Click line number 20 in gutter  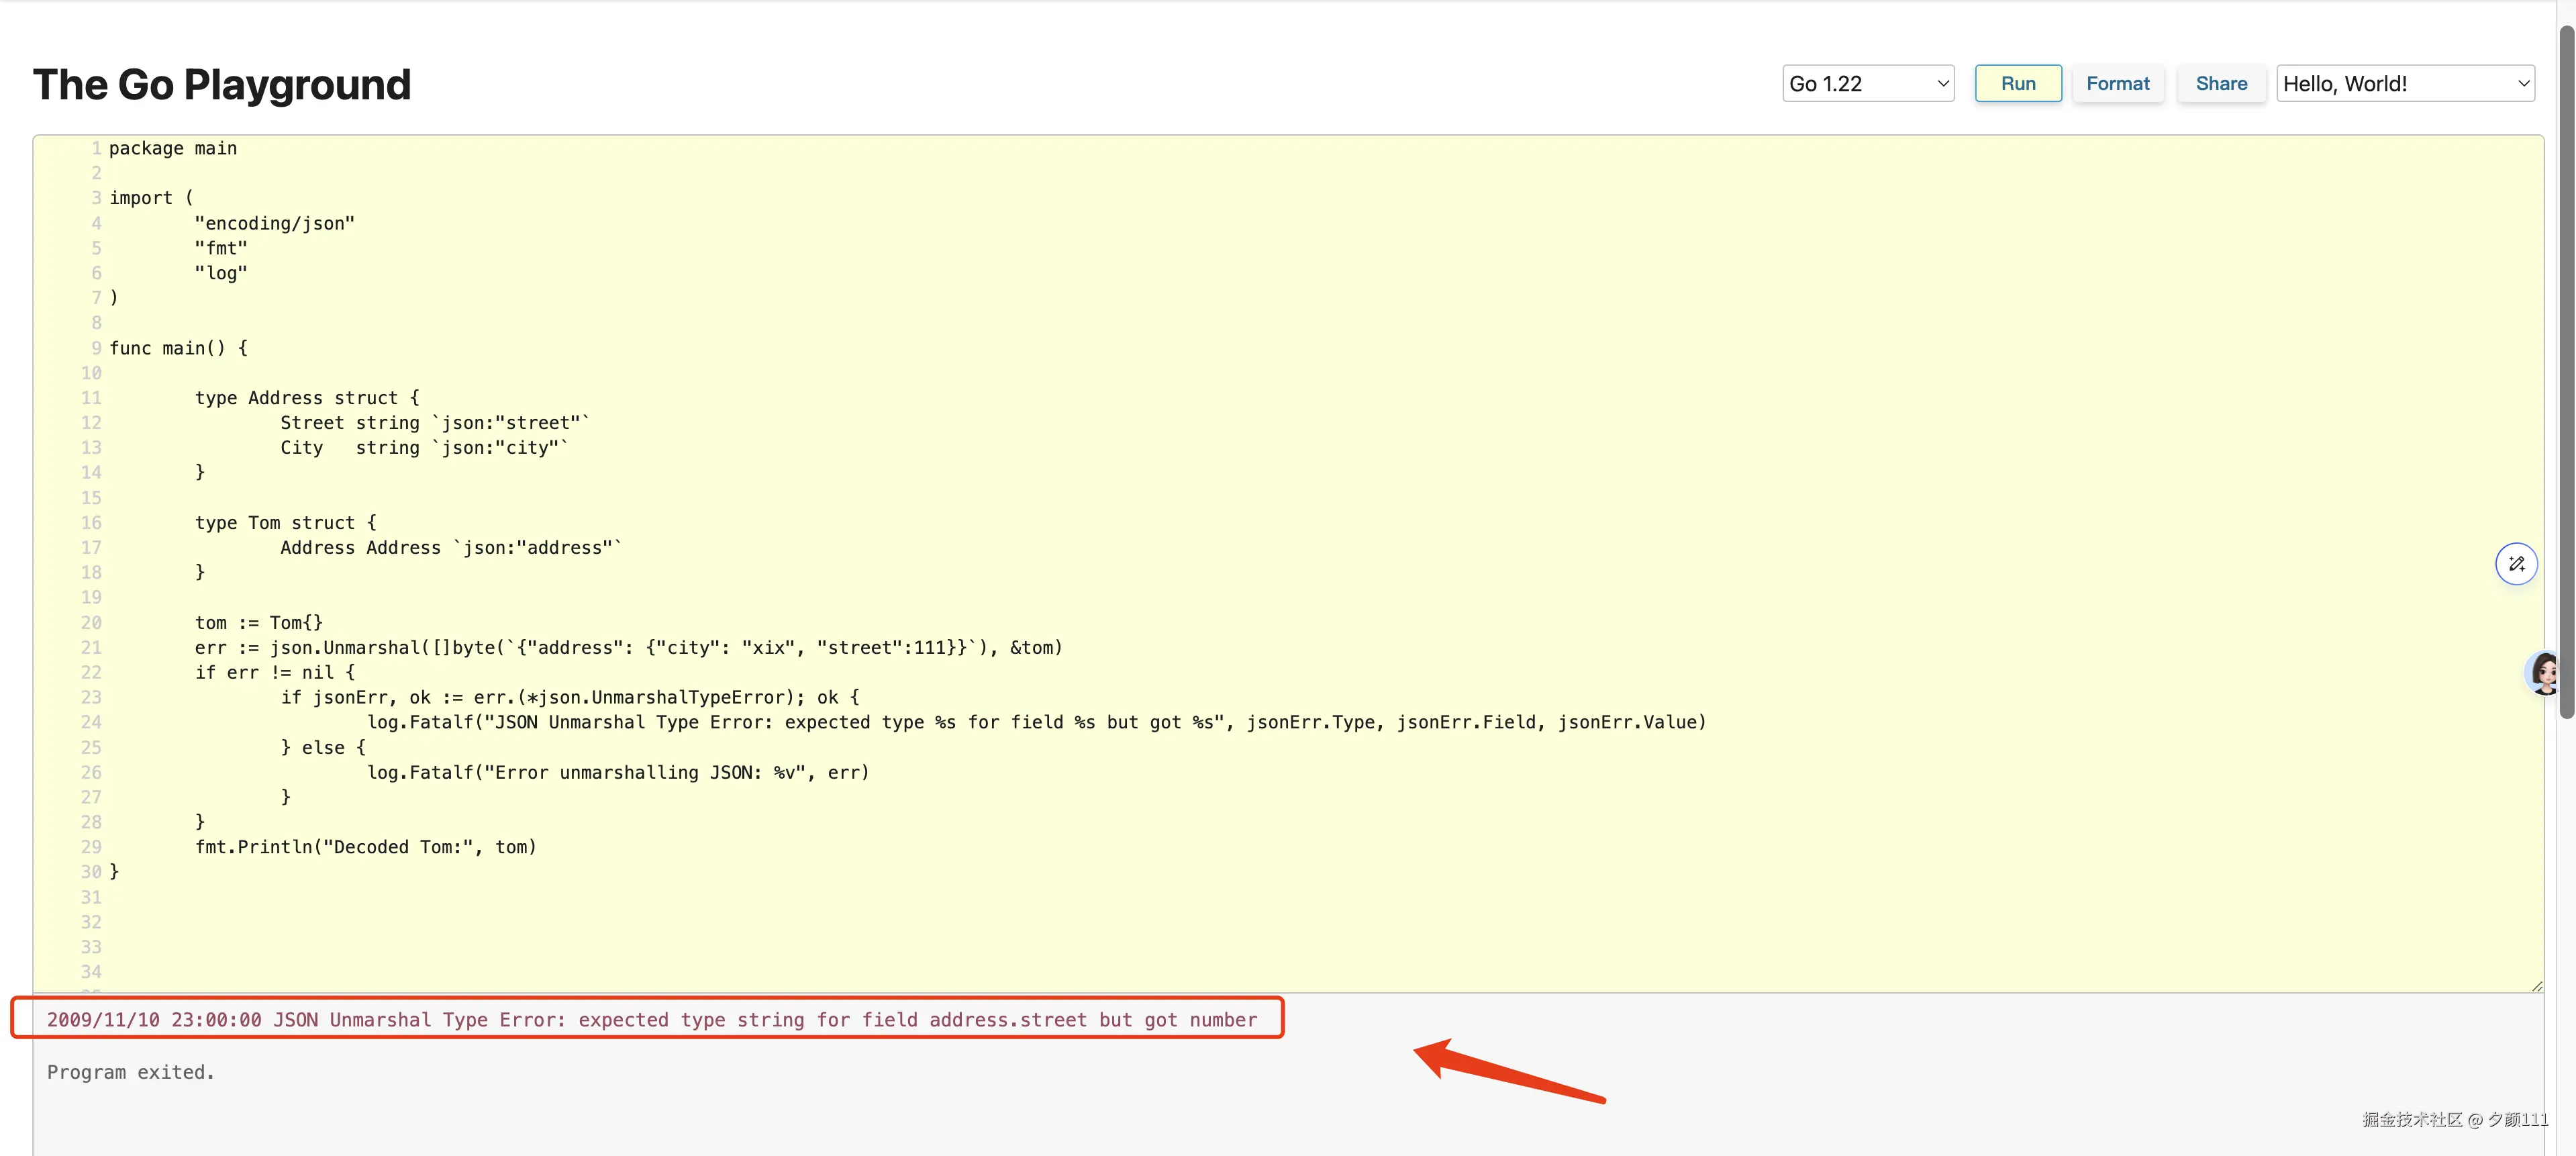[91, 622]
